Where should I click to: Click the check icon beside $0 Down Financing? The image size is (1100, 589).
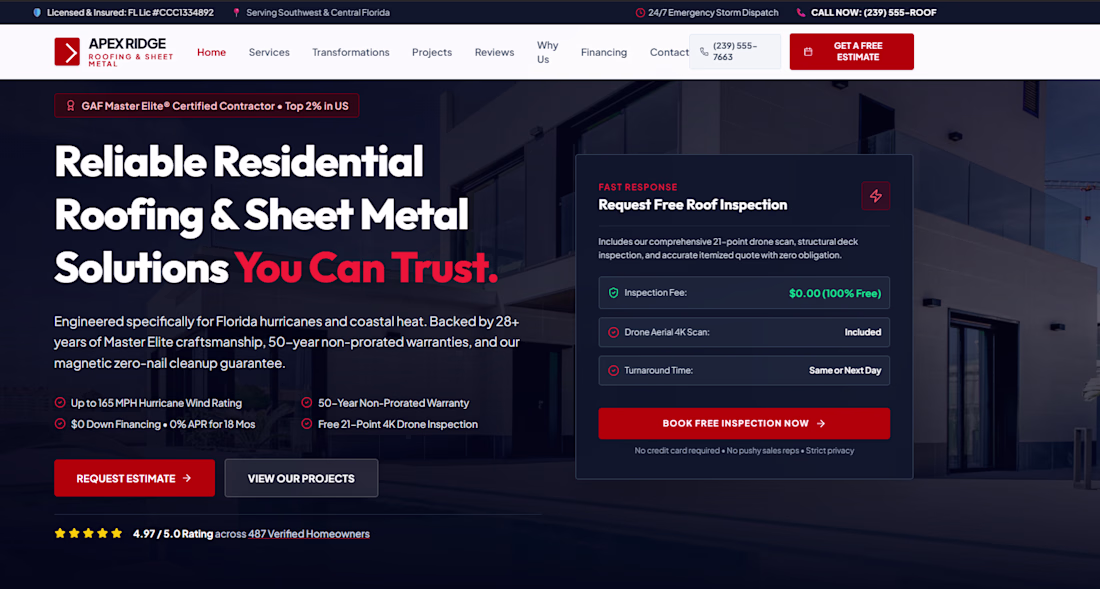(60, 424)
